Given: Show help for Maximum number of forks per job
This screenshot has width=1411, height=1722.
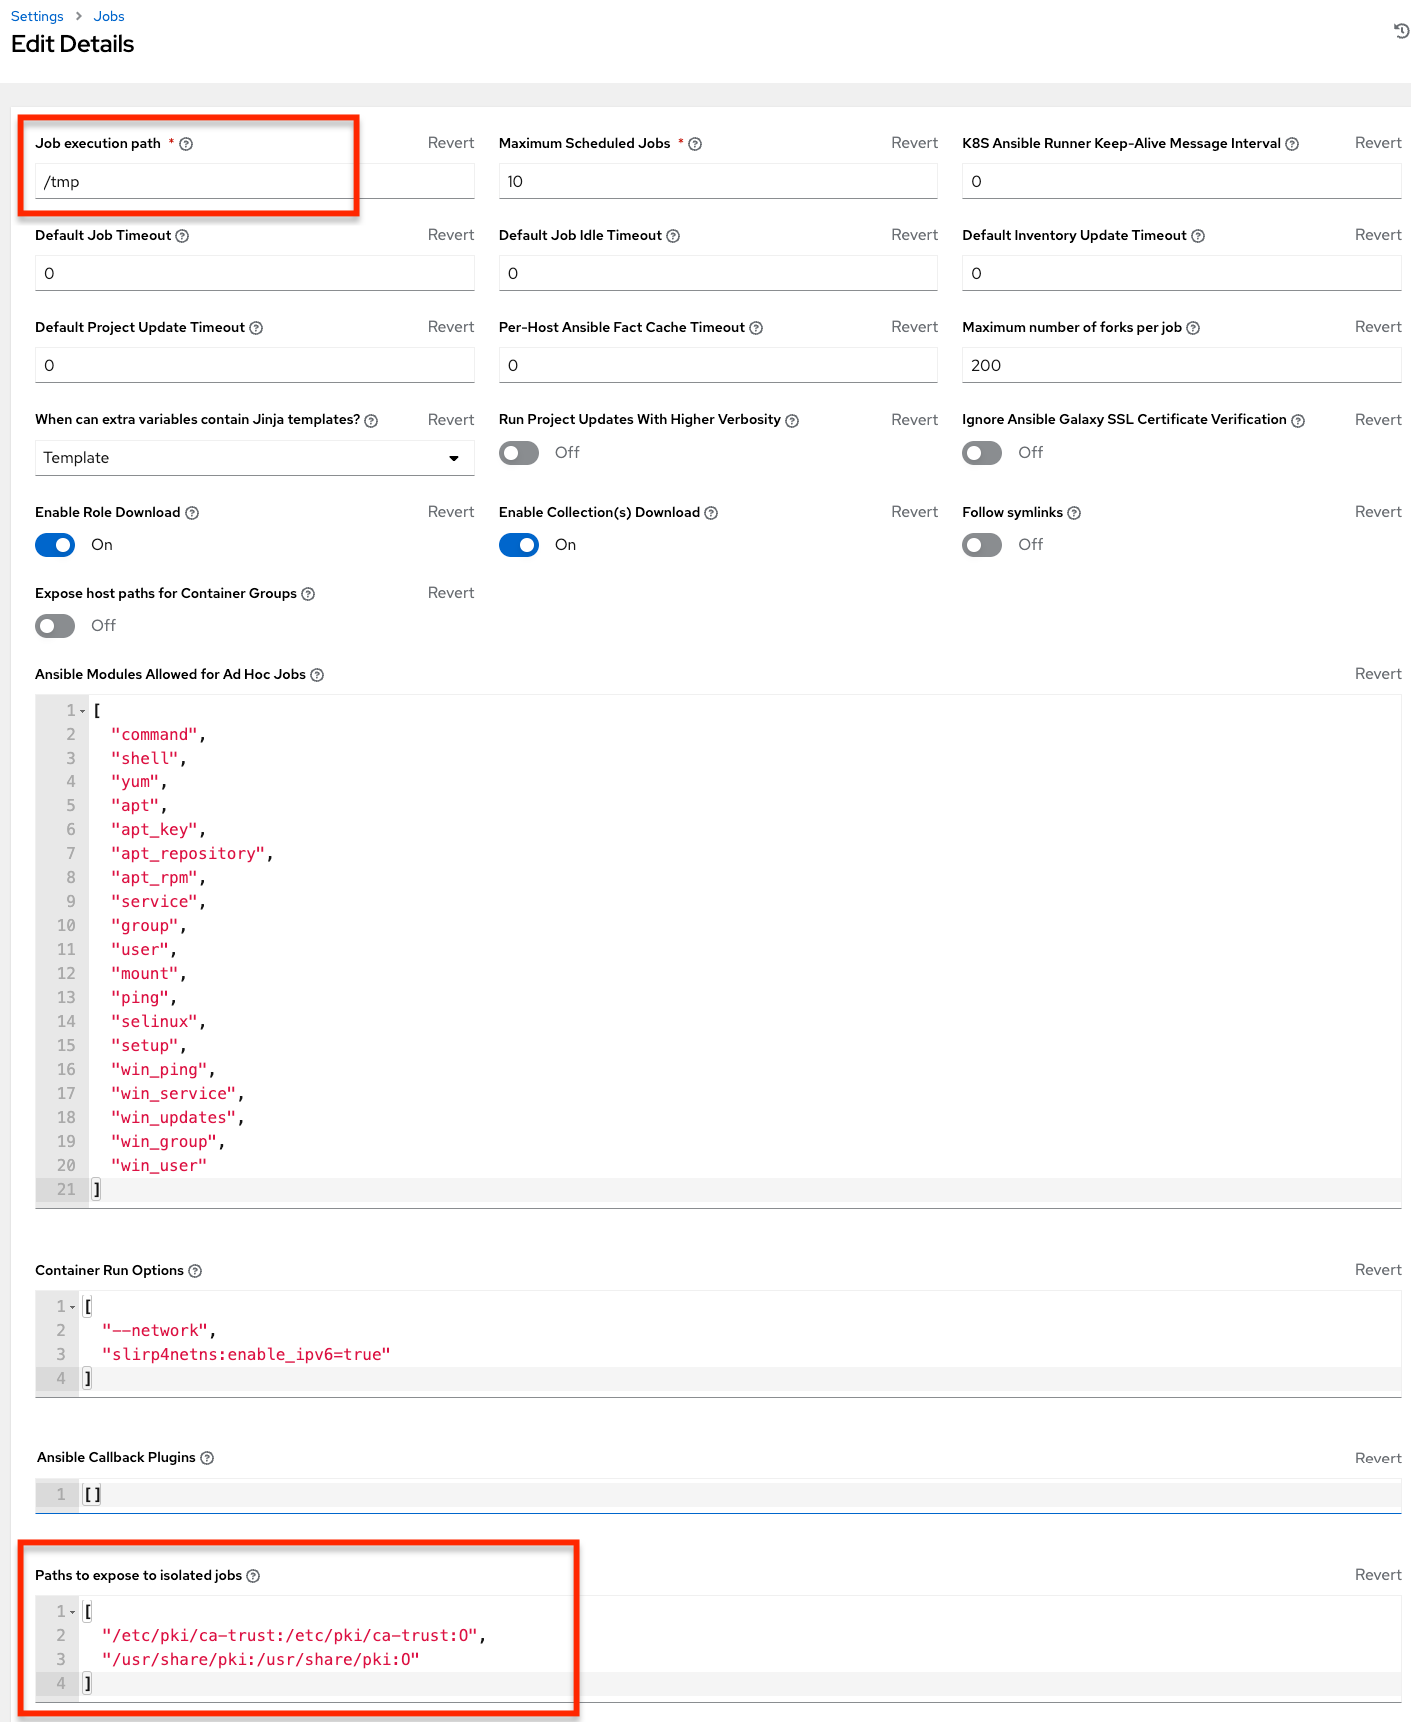Looking at the screenshot, I should 1193,328.
